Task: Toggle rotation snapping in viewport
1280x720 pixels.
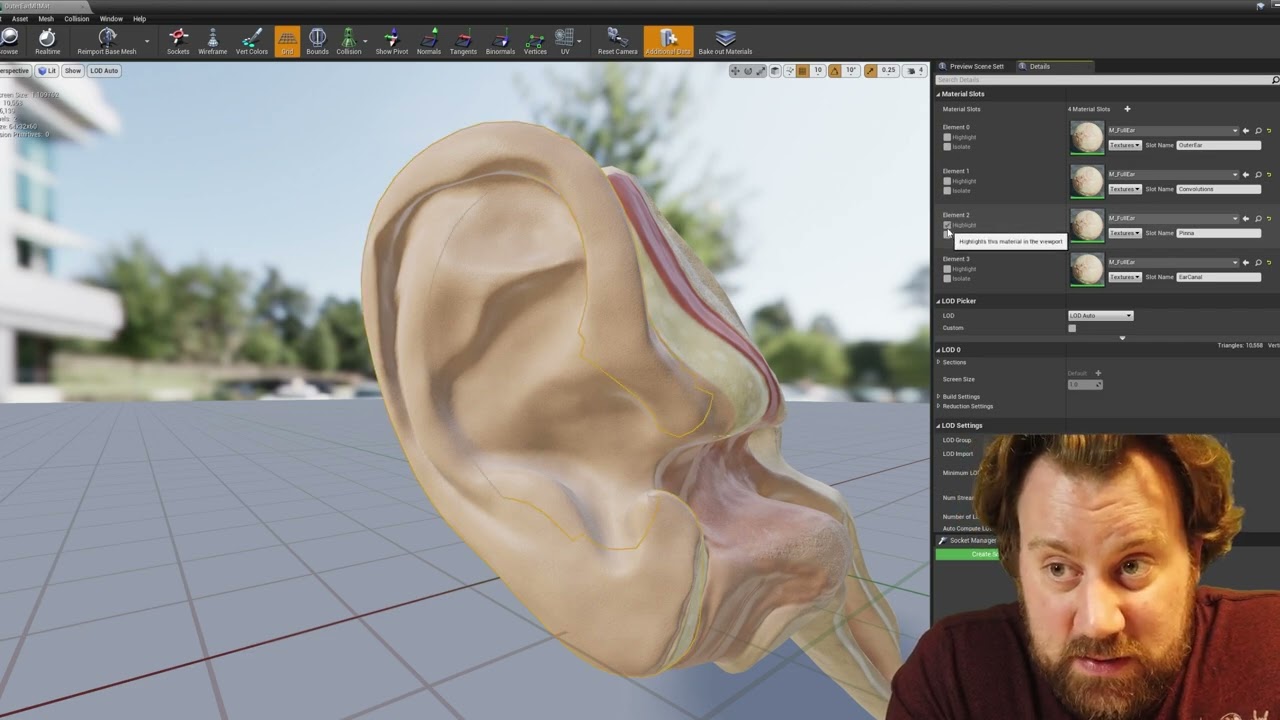Action: click(x=835, y=71)
